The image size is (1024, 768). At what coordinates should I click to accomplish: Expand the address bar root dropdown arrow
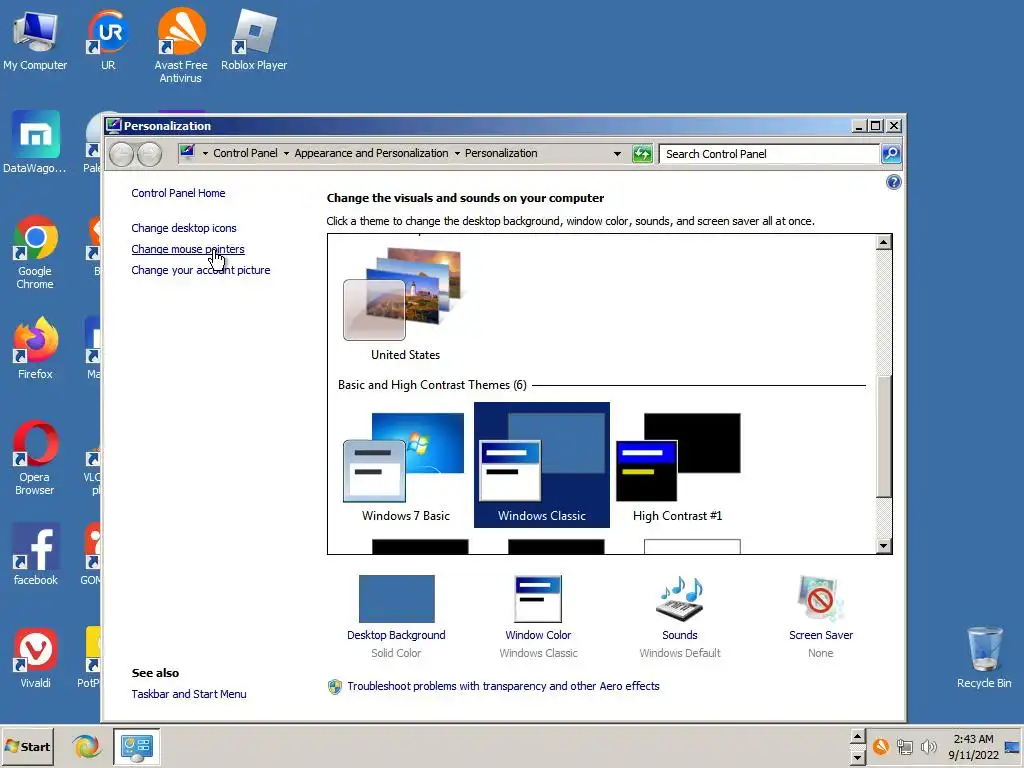click(205, 153)
